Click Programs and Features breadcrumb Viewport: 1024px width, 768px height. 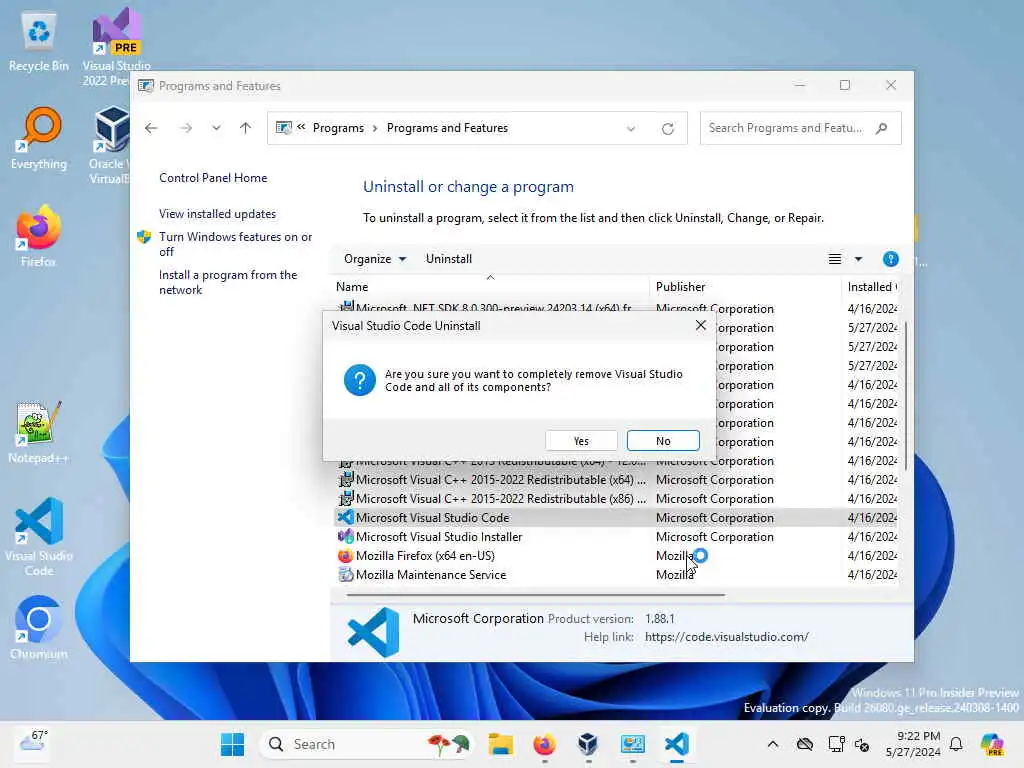[x=447, y=128]
